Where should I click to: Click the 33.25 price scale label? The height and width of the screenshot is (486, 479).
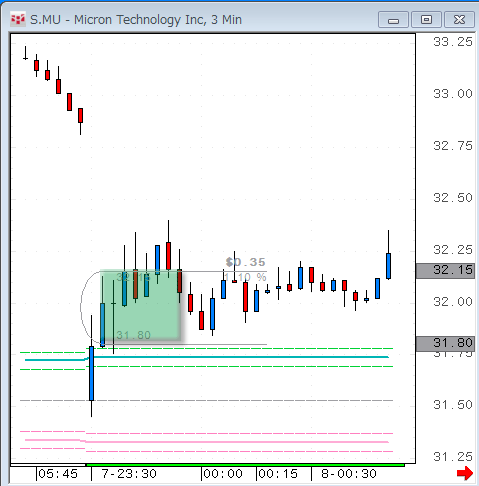click(453, 42)
